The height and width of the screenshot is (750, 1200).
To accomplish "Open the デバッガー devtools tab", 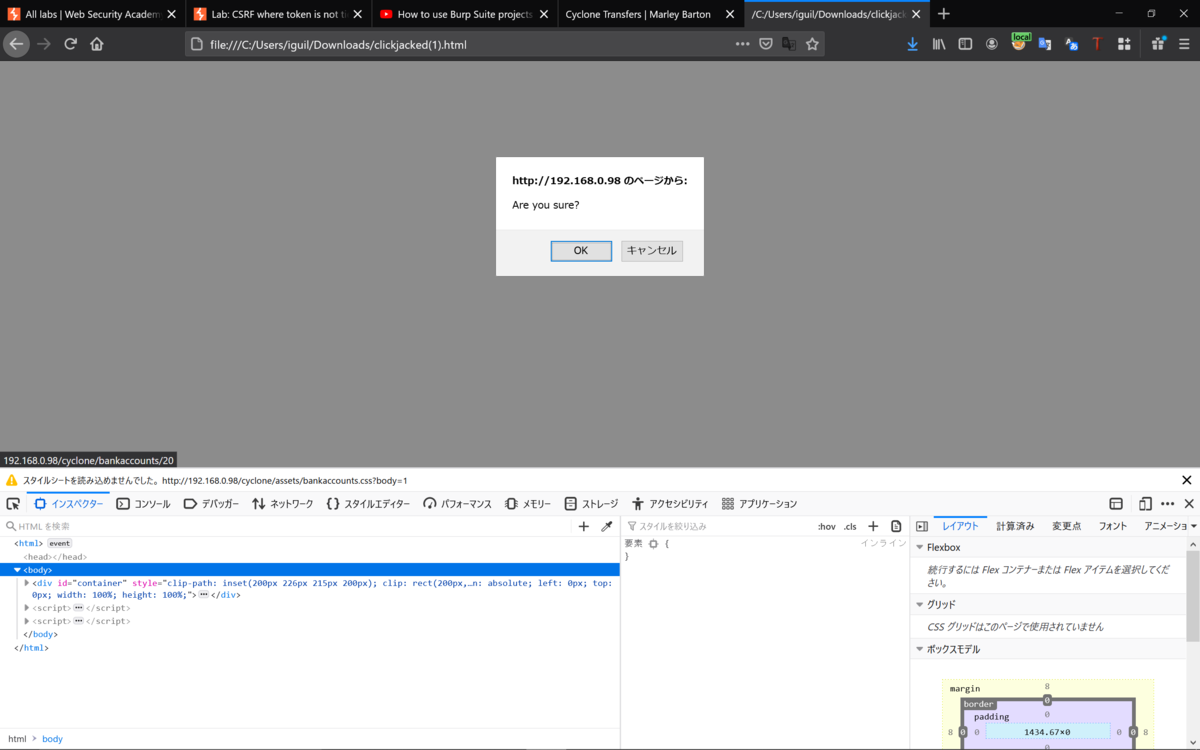I will (211, 504).
